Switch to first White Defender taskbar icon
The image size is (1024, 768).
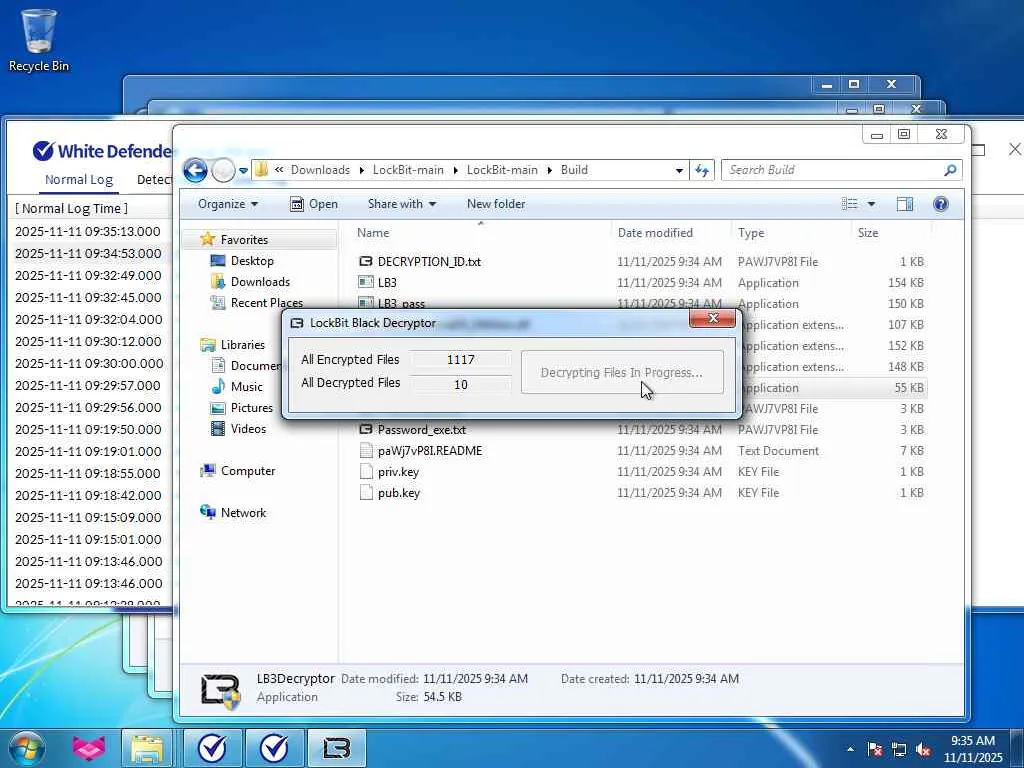[212, 748]
